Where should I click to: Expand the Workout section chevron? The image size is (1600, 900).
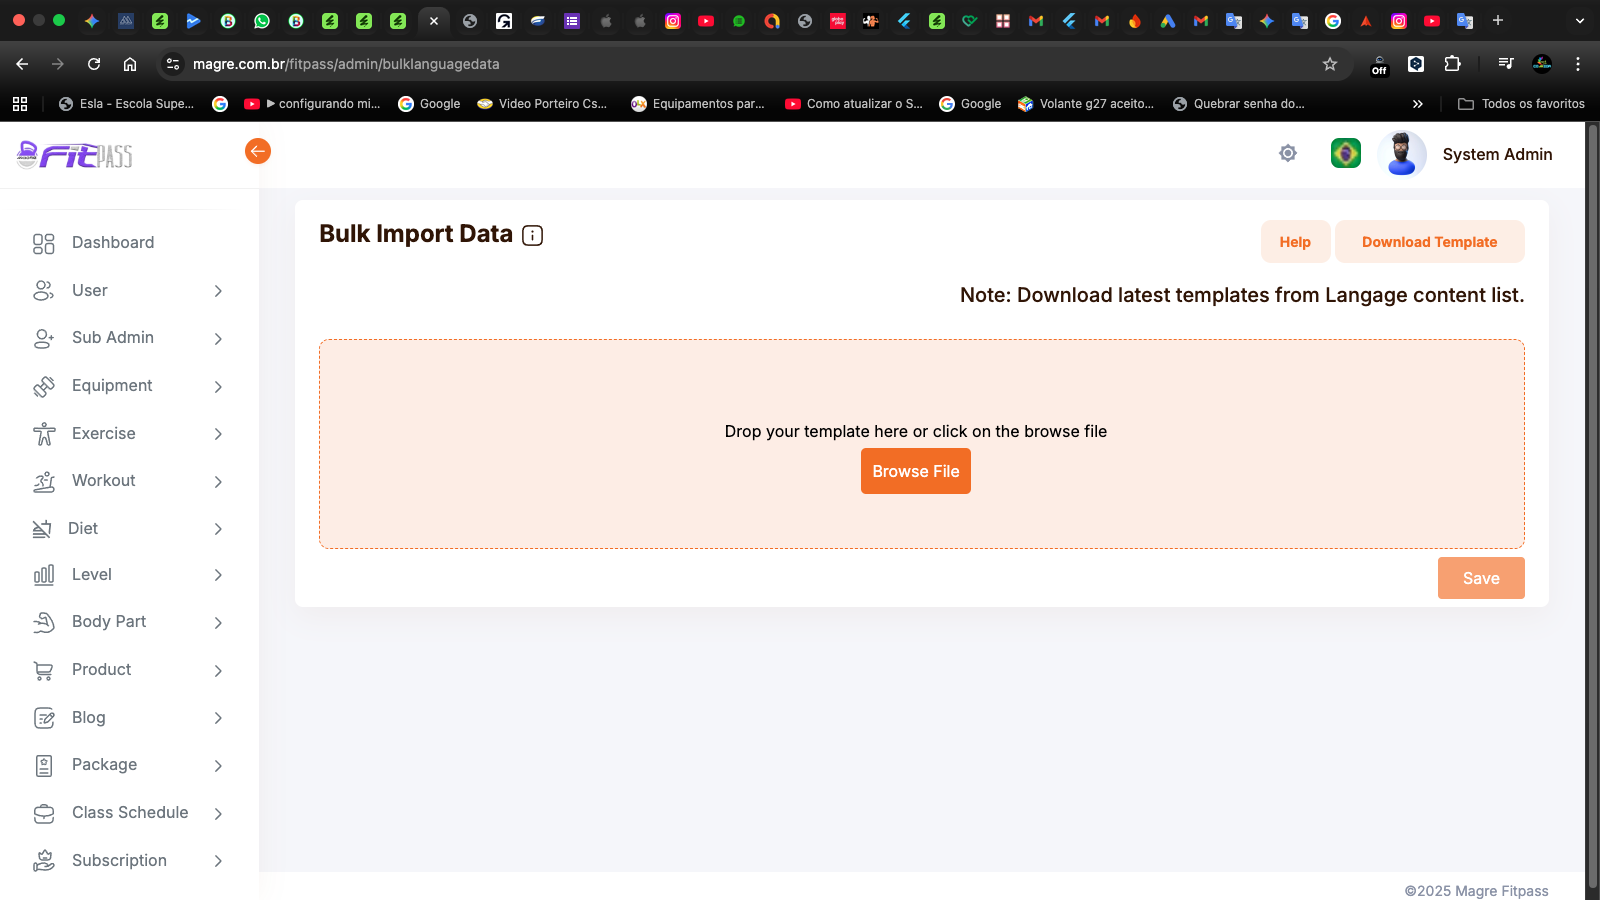click(218, 482)
